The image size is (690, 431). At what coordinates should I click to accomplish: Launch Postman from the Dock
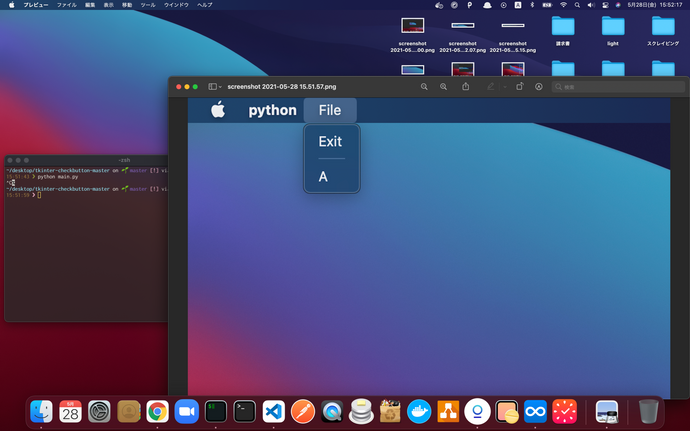pyautogui.click(x=303, y=412)
